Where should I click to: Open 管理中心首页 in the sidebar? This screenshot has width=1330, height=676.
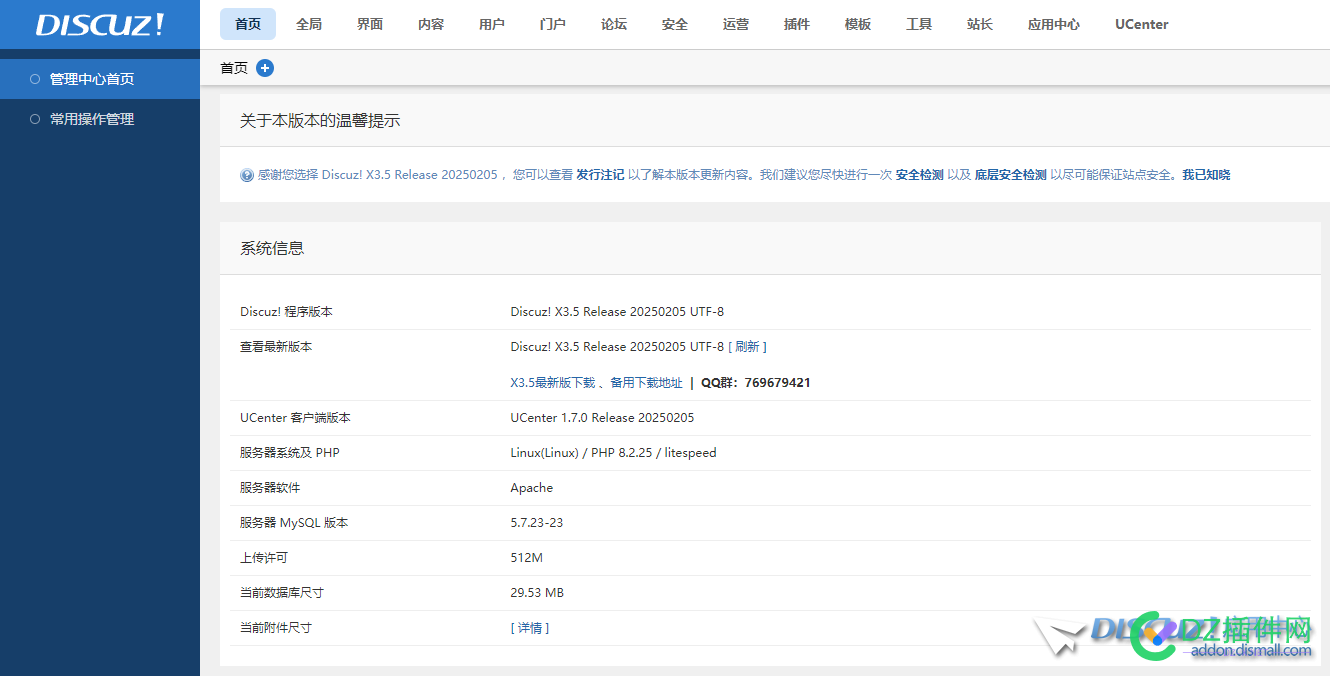[x=92, y=79]
